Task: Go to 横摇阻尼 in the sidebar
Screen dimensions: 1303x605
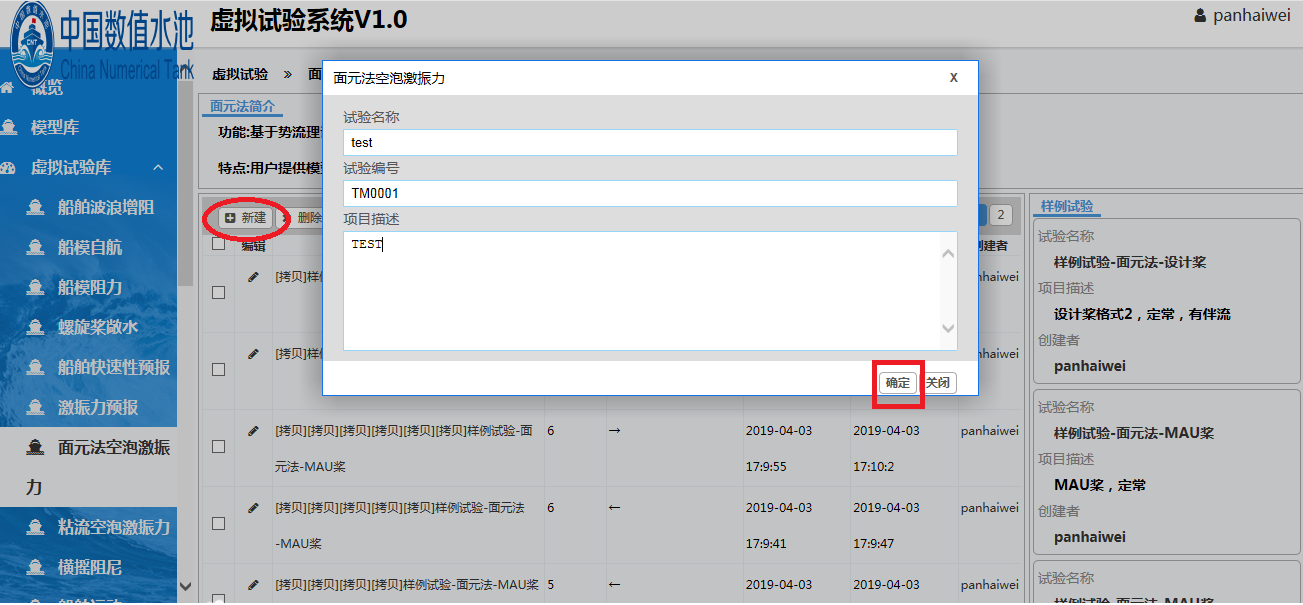Action: click(89, 568)
